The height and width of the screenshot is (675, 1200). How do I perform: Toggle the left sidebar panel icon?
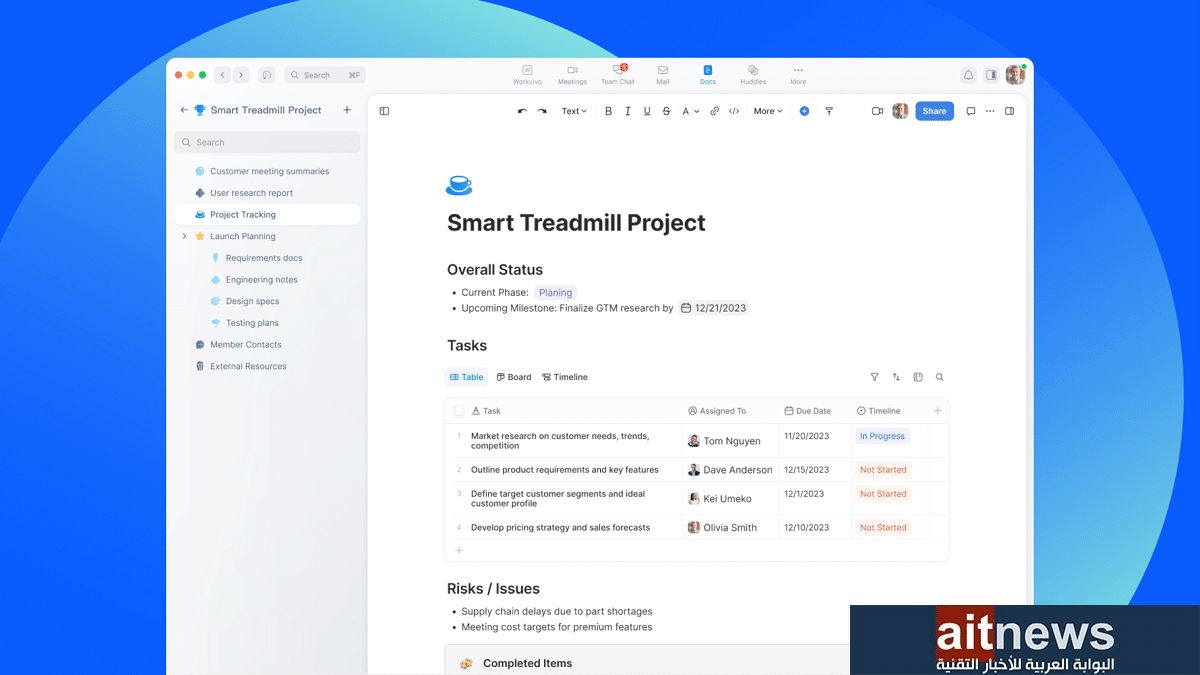[x=384, y=111]
